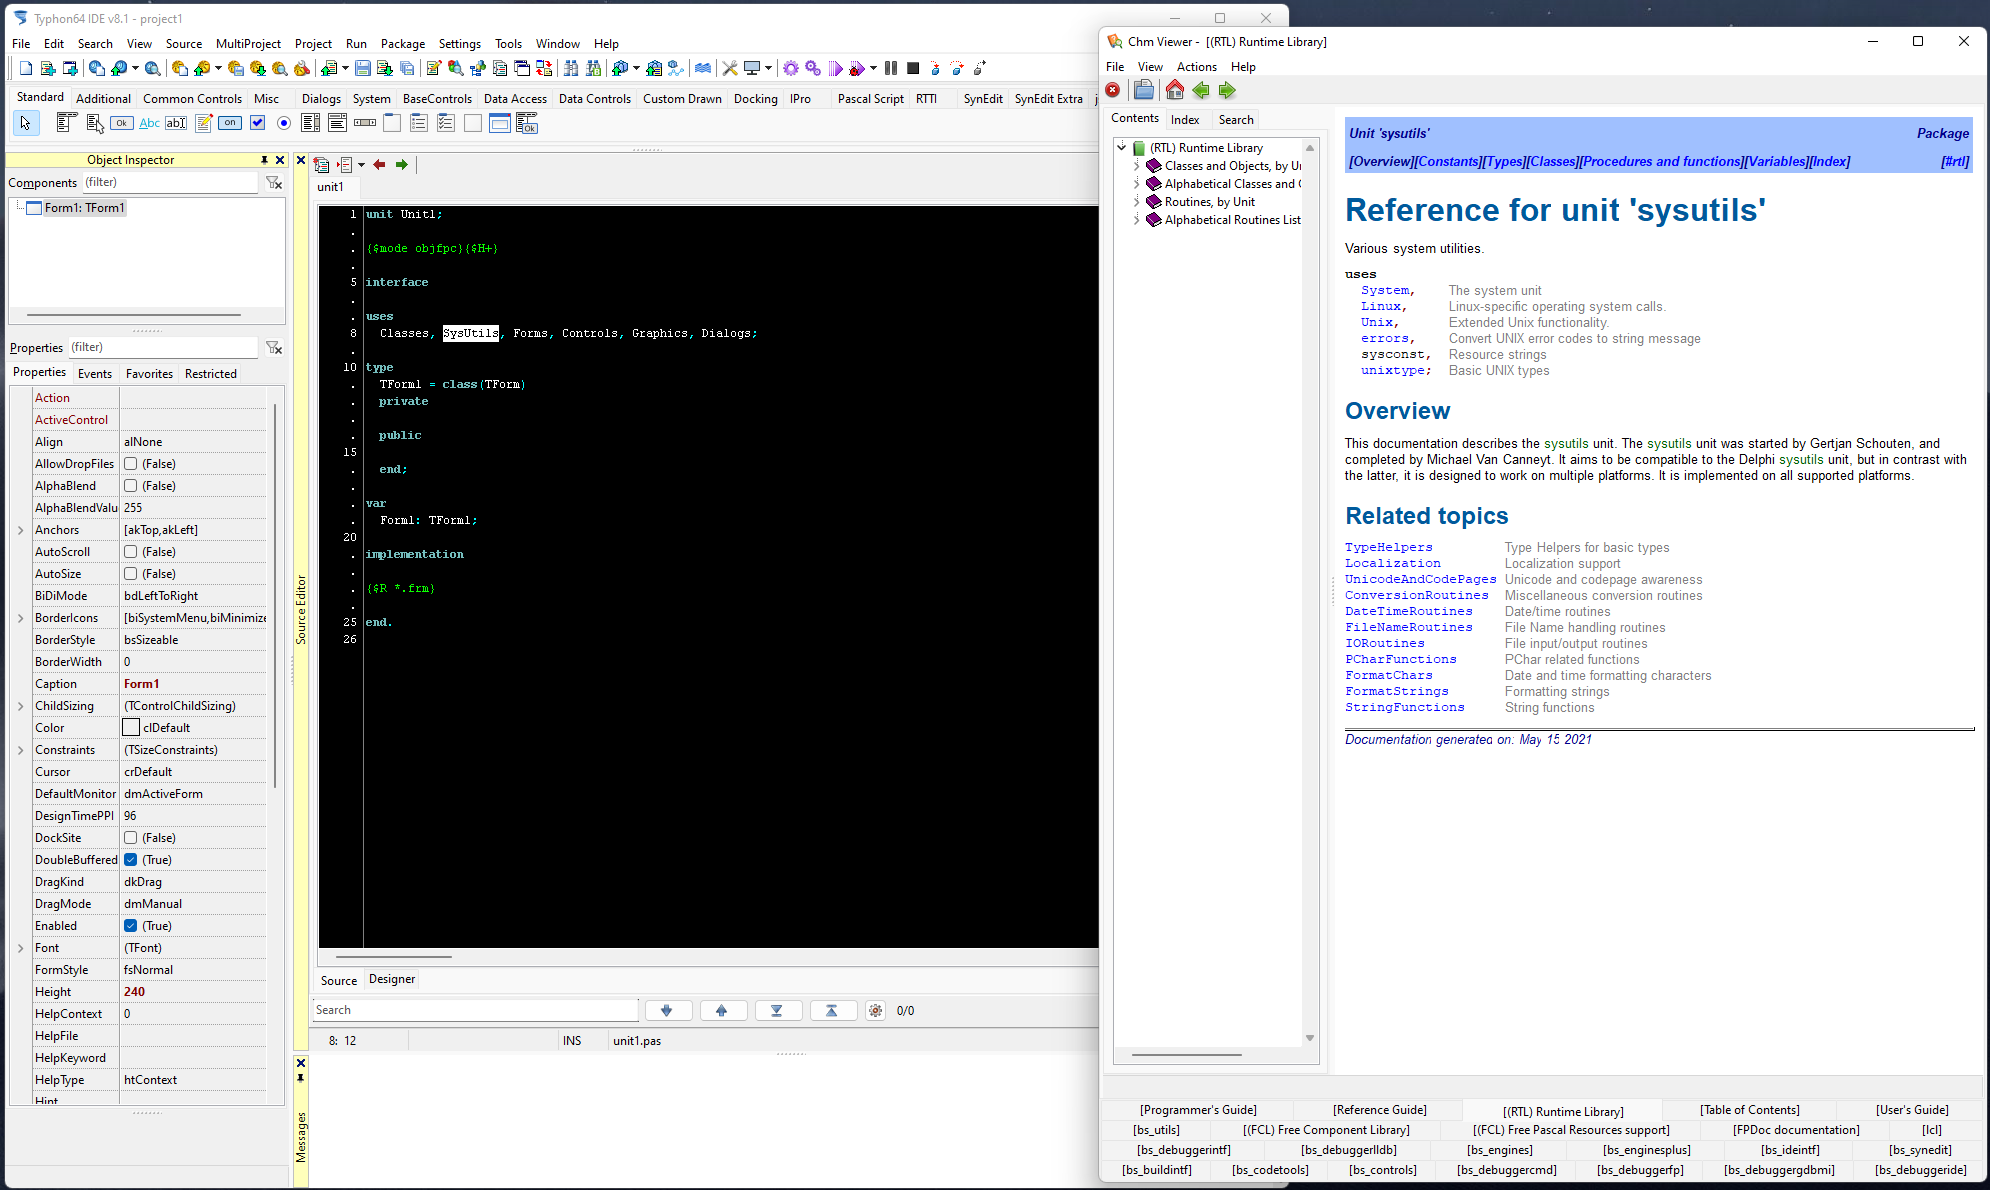Expand the Constraints property
Image resolution: width=1990 pixels, height=1190 pixels.
click(x=21, y=750)
